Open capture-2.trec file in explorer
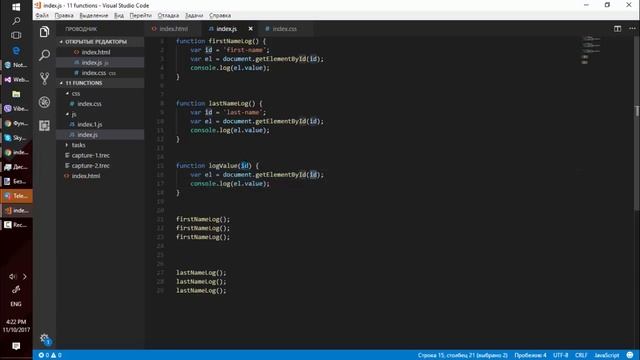This screenshot has height=360, width=640. click(x=100, y=166)
